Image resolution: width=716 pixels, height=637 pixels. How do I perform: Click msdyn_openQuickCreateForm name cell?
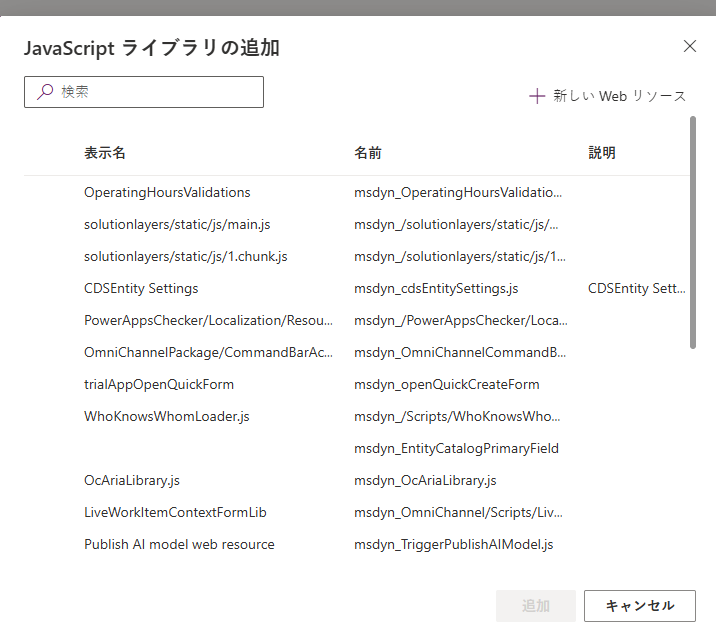pos(447,384)
